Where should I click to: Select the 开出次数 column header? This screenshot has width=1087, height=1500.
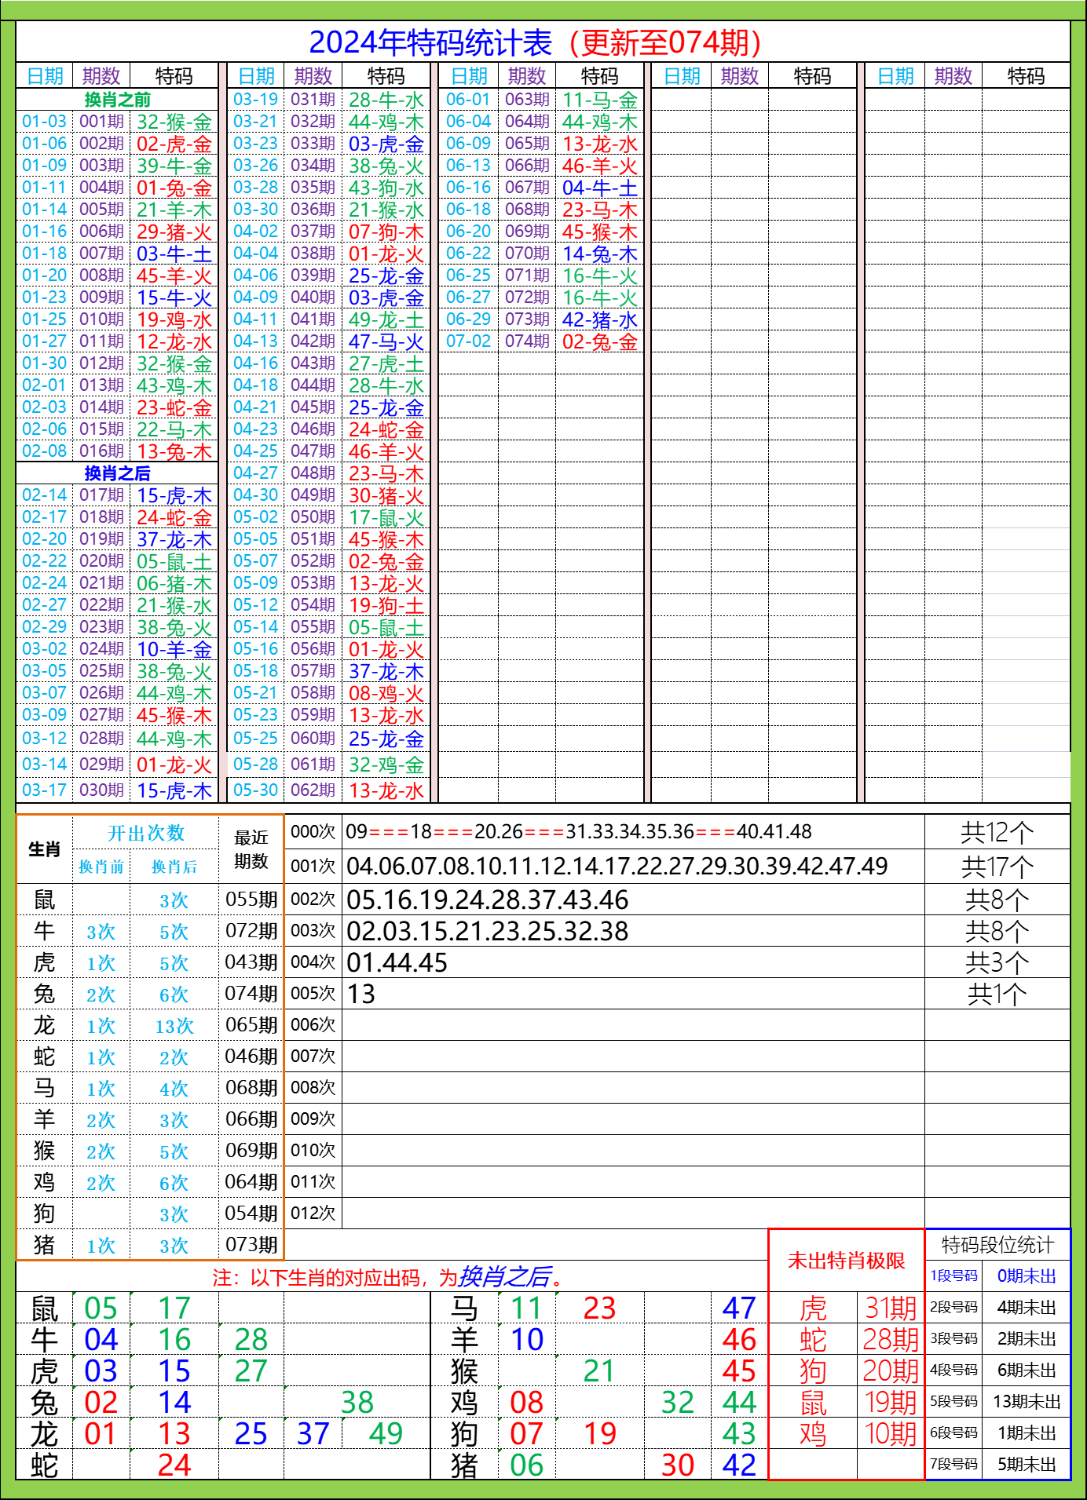tap(146, 833)
